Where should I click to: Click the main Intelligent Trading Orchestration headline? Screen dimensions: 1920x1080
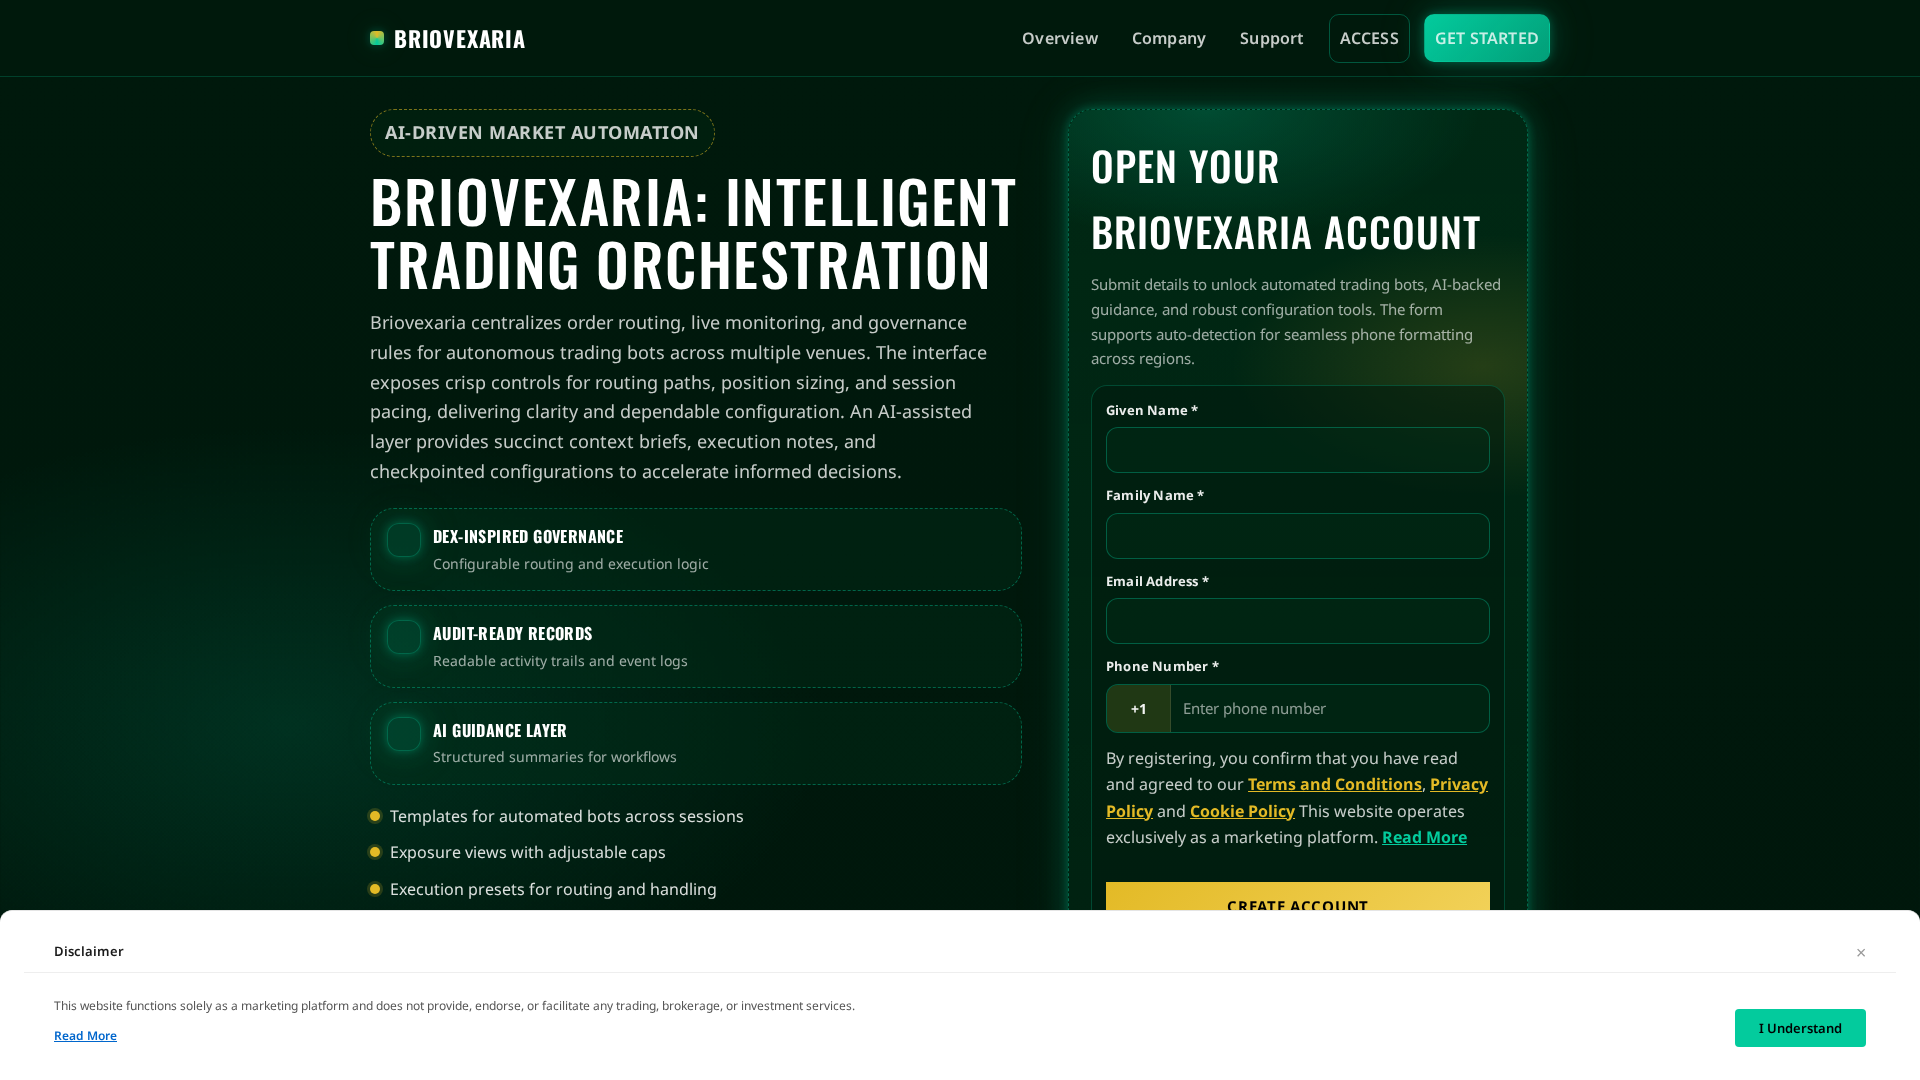[693, 232]
